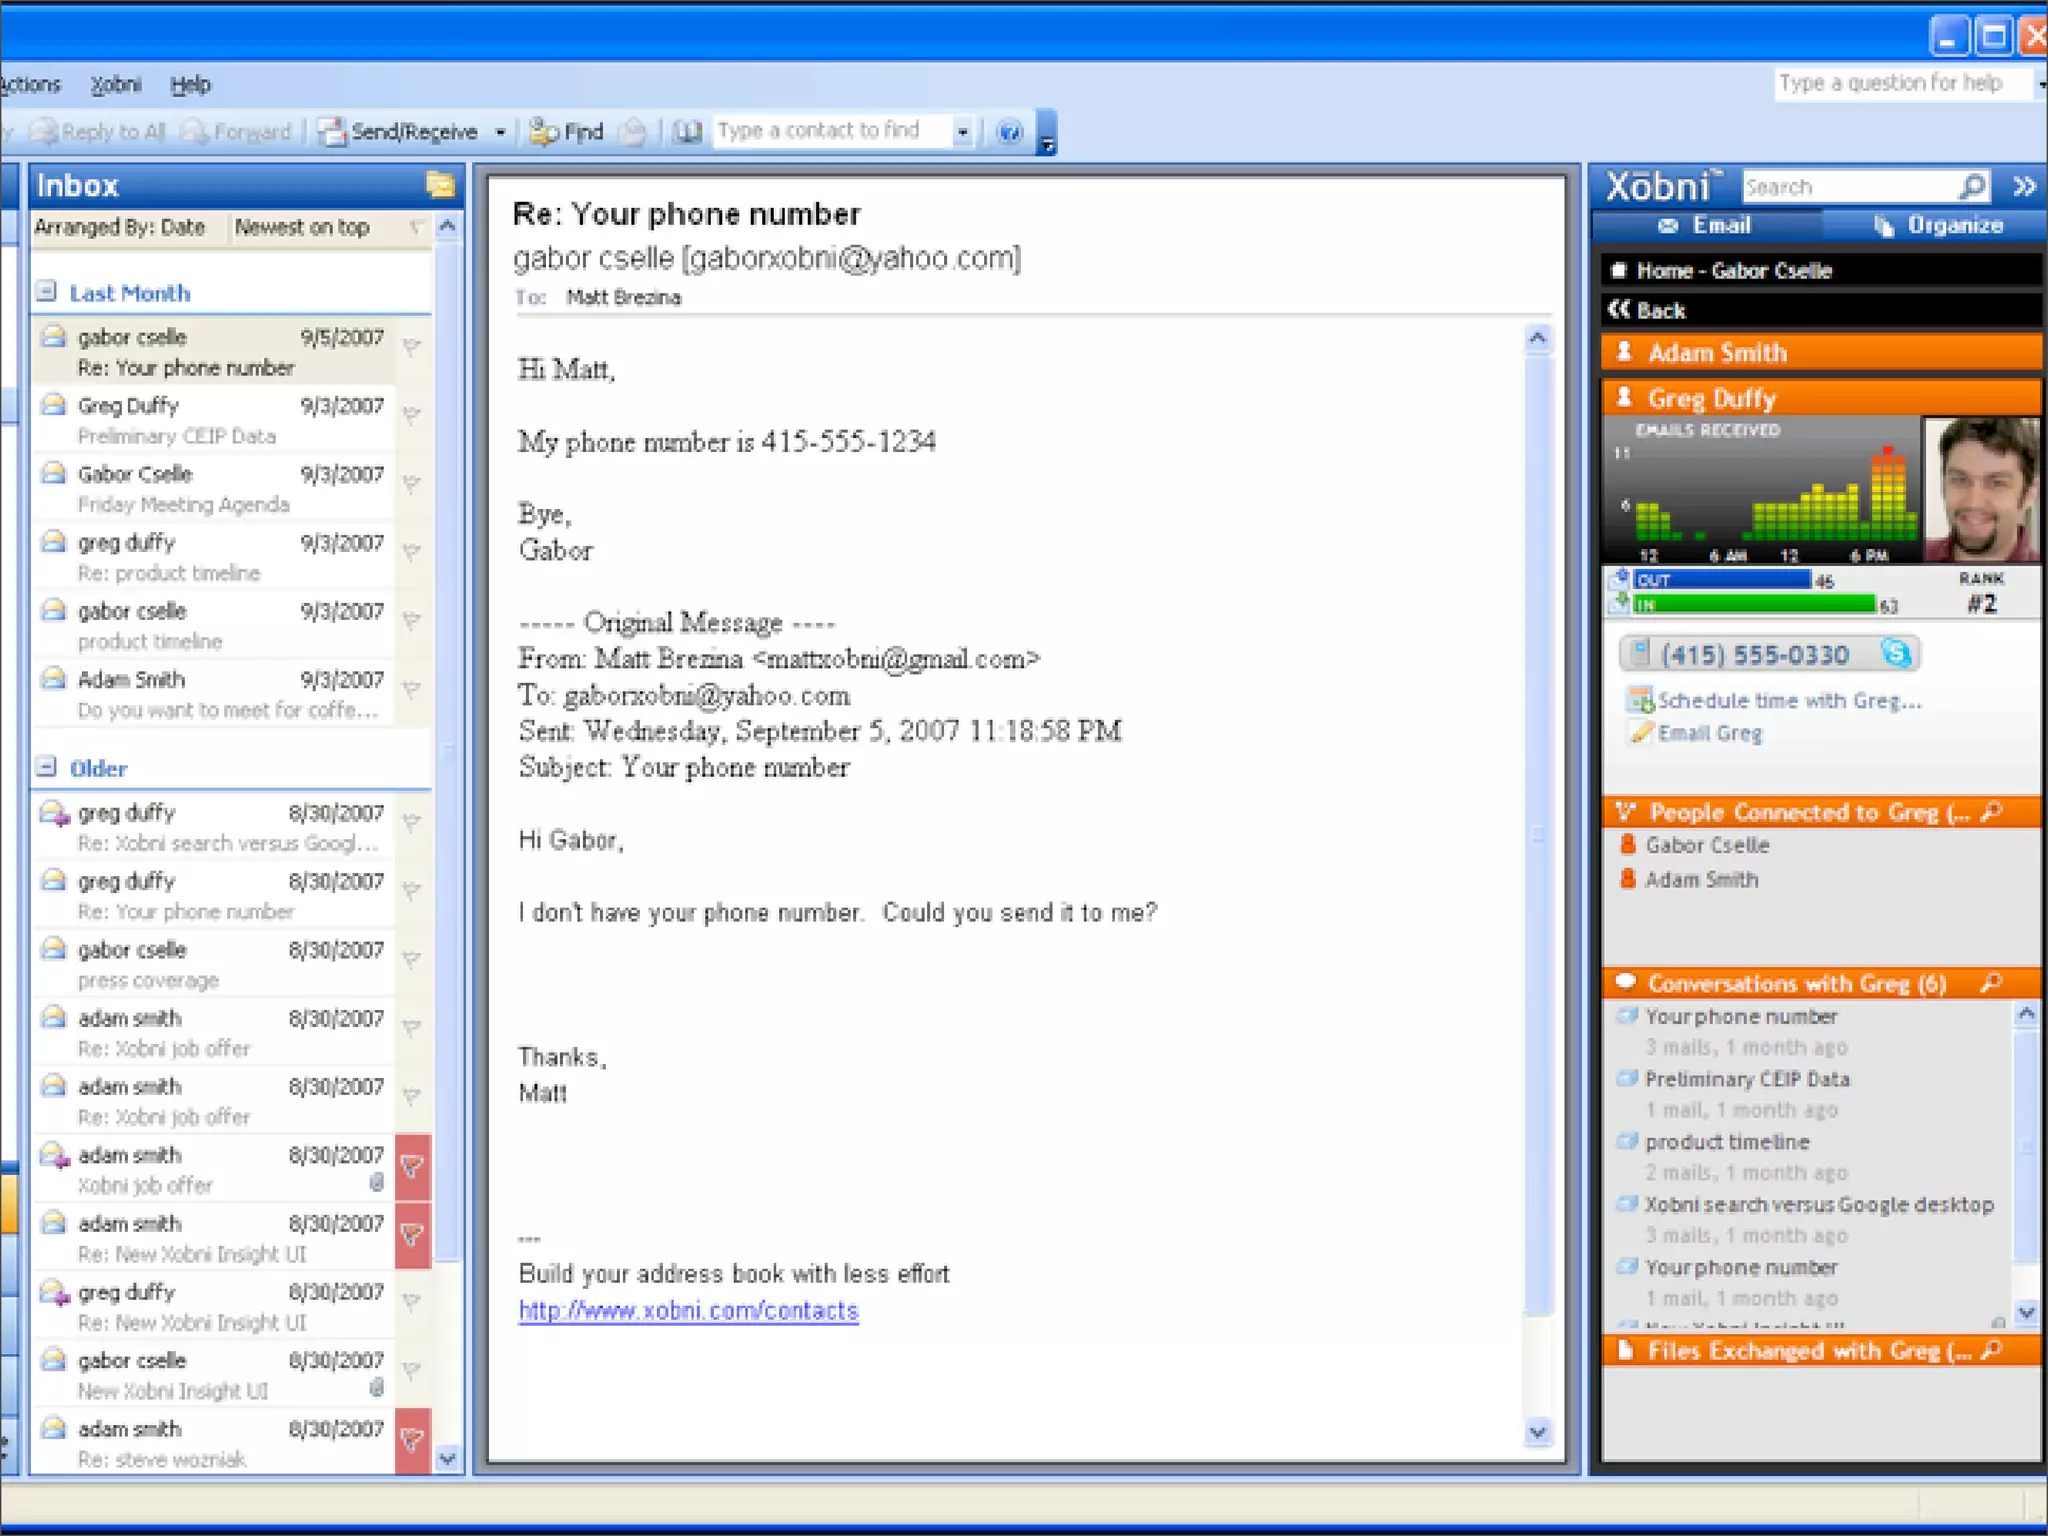The height and width of the screenshot is (1536, 2048).
Task: Toggle red flag on adam smith Xobni job offer
Action: (x=412, y=1166)
